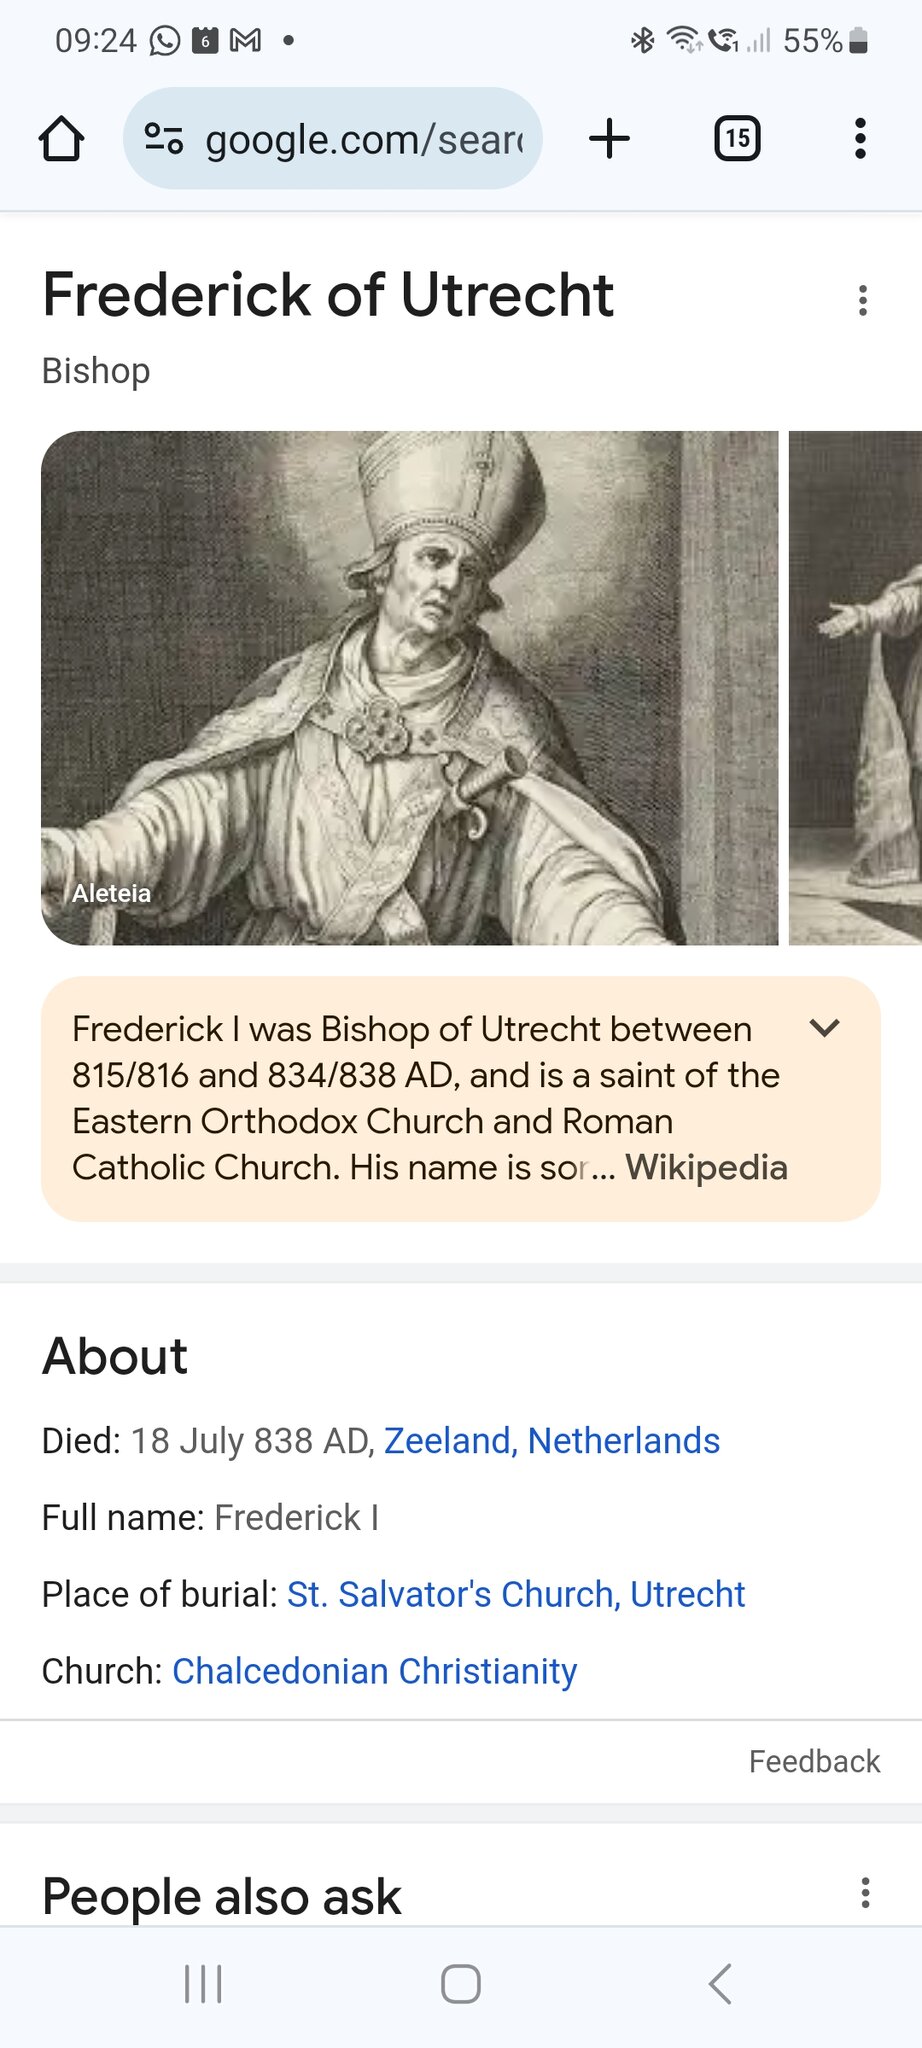Tap the google.com address bar
Viewport: 922px width, 2048px height.
click(365, 139)
